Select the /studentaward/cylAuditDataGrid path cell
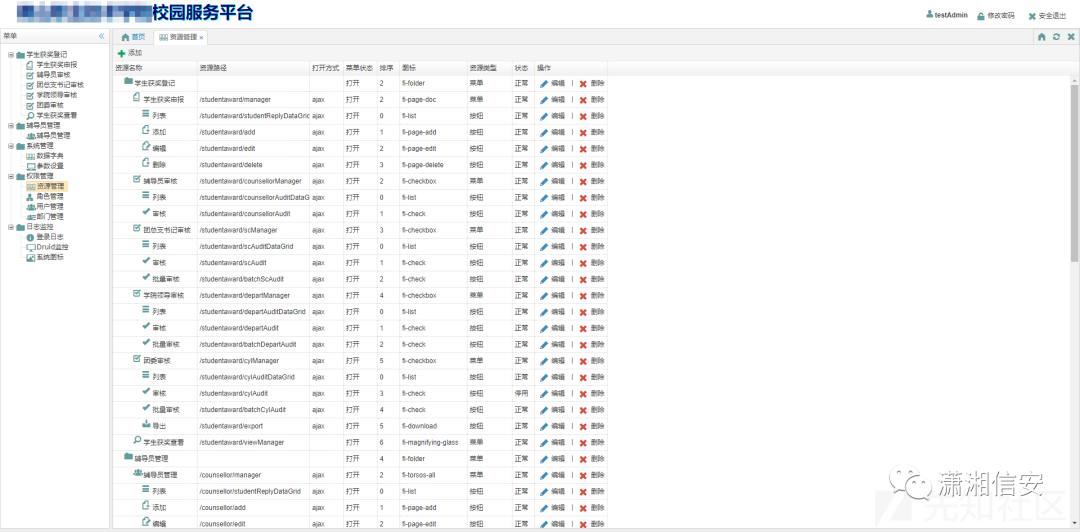Image resolution: width=1080 pixels, height=532 pixels. [x=253, y=377]
